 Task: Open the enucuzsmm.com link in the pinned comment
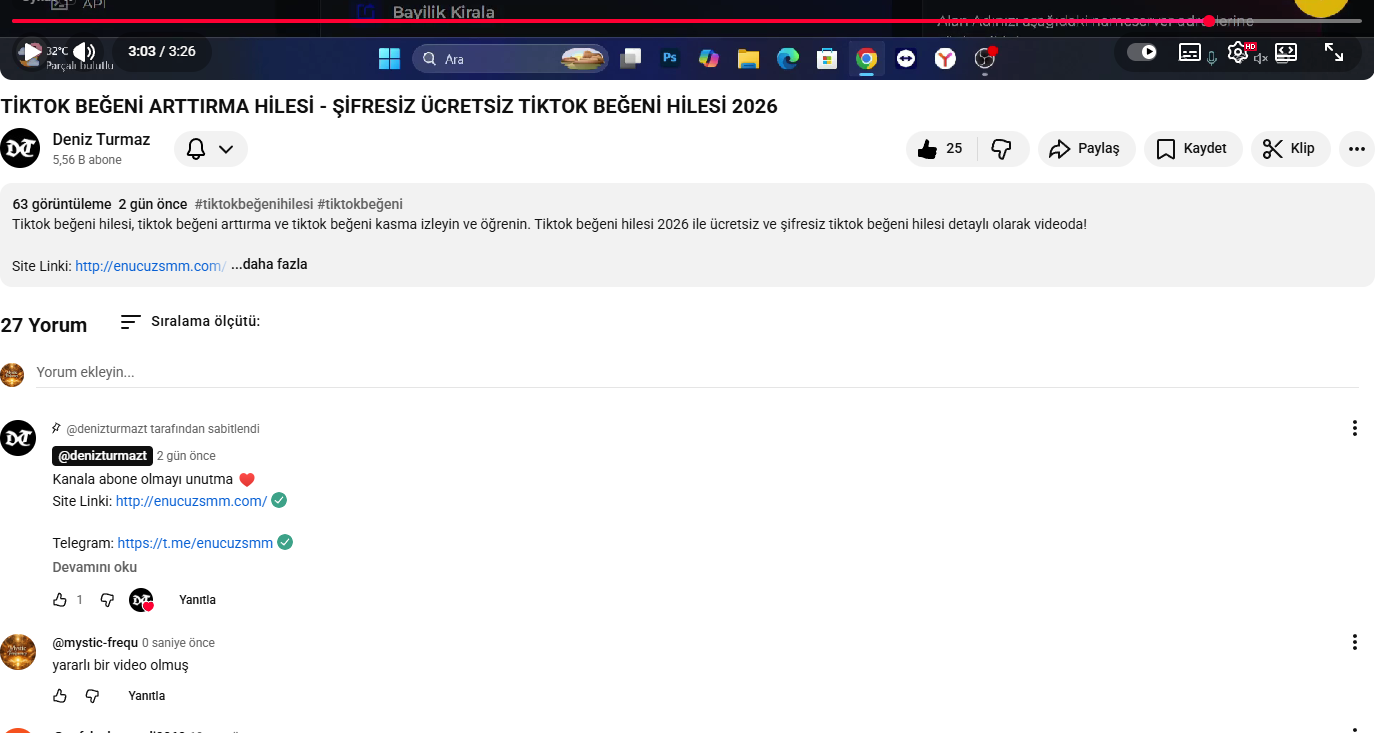191,501
